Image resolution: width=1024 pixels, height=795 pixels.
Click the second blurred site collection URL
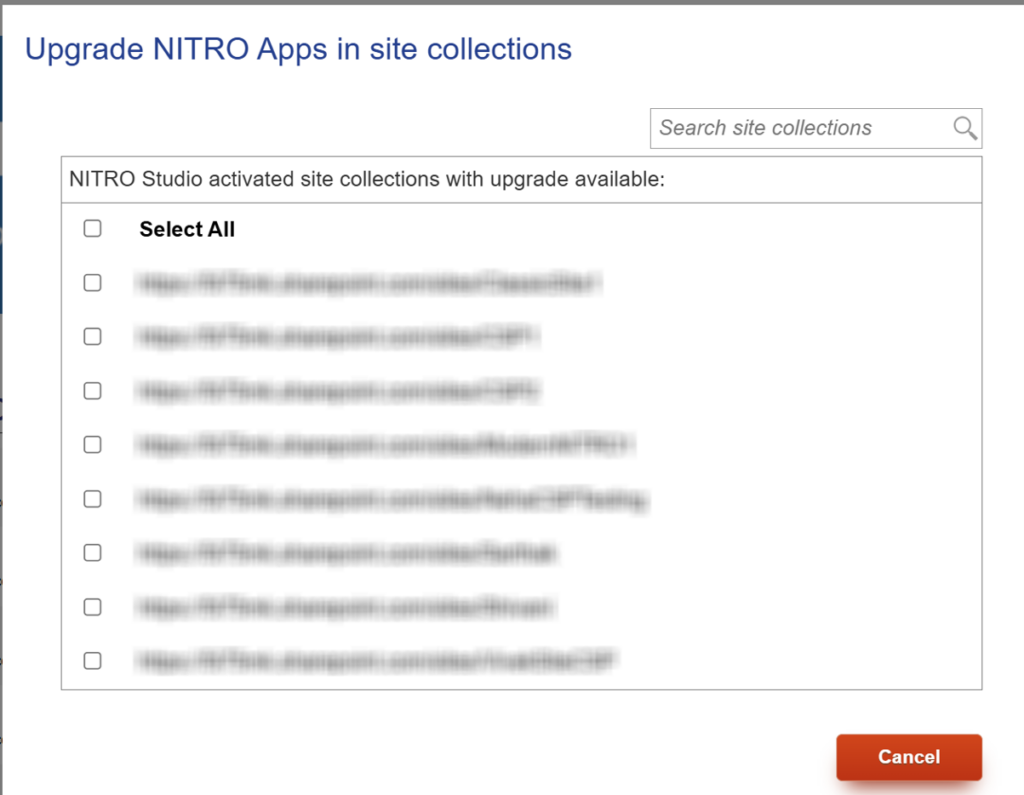[338, 336]
